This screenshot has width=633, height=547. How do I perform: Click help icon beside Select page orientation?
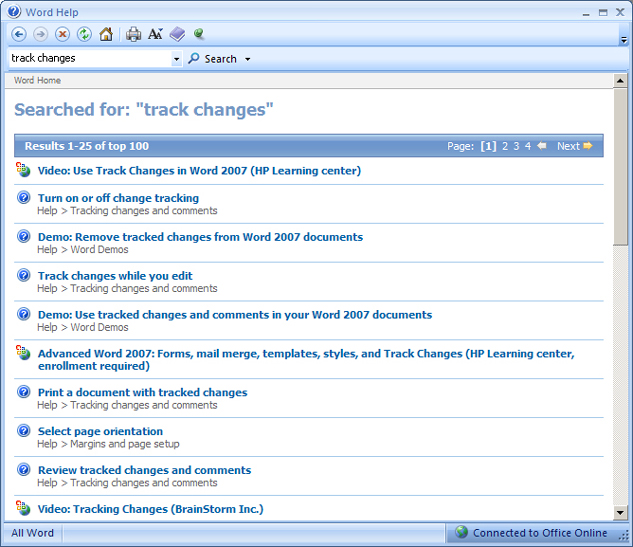(x=24, y=431)
